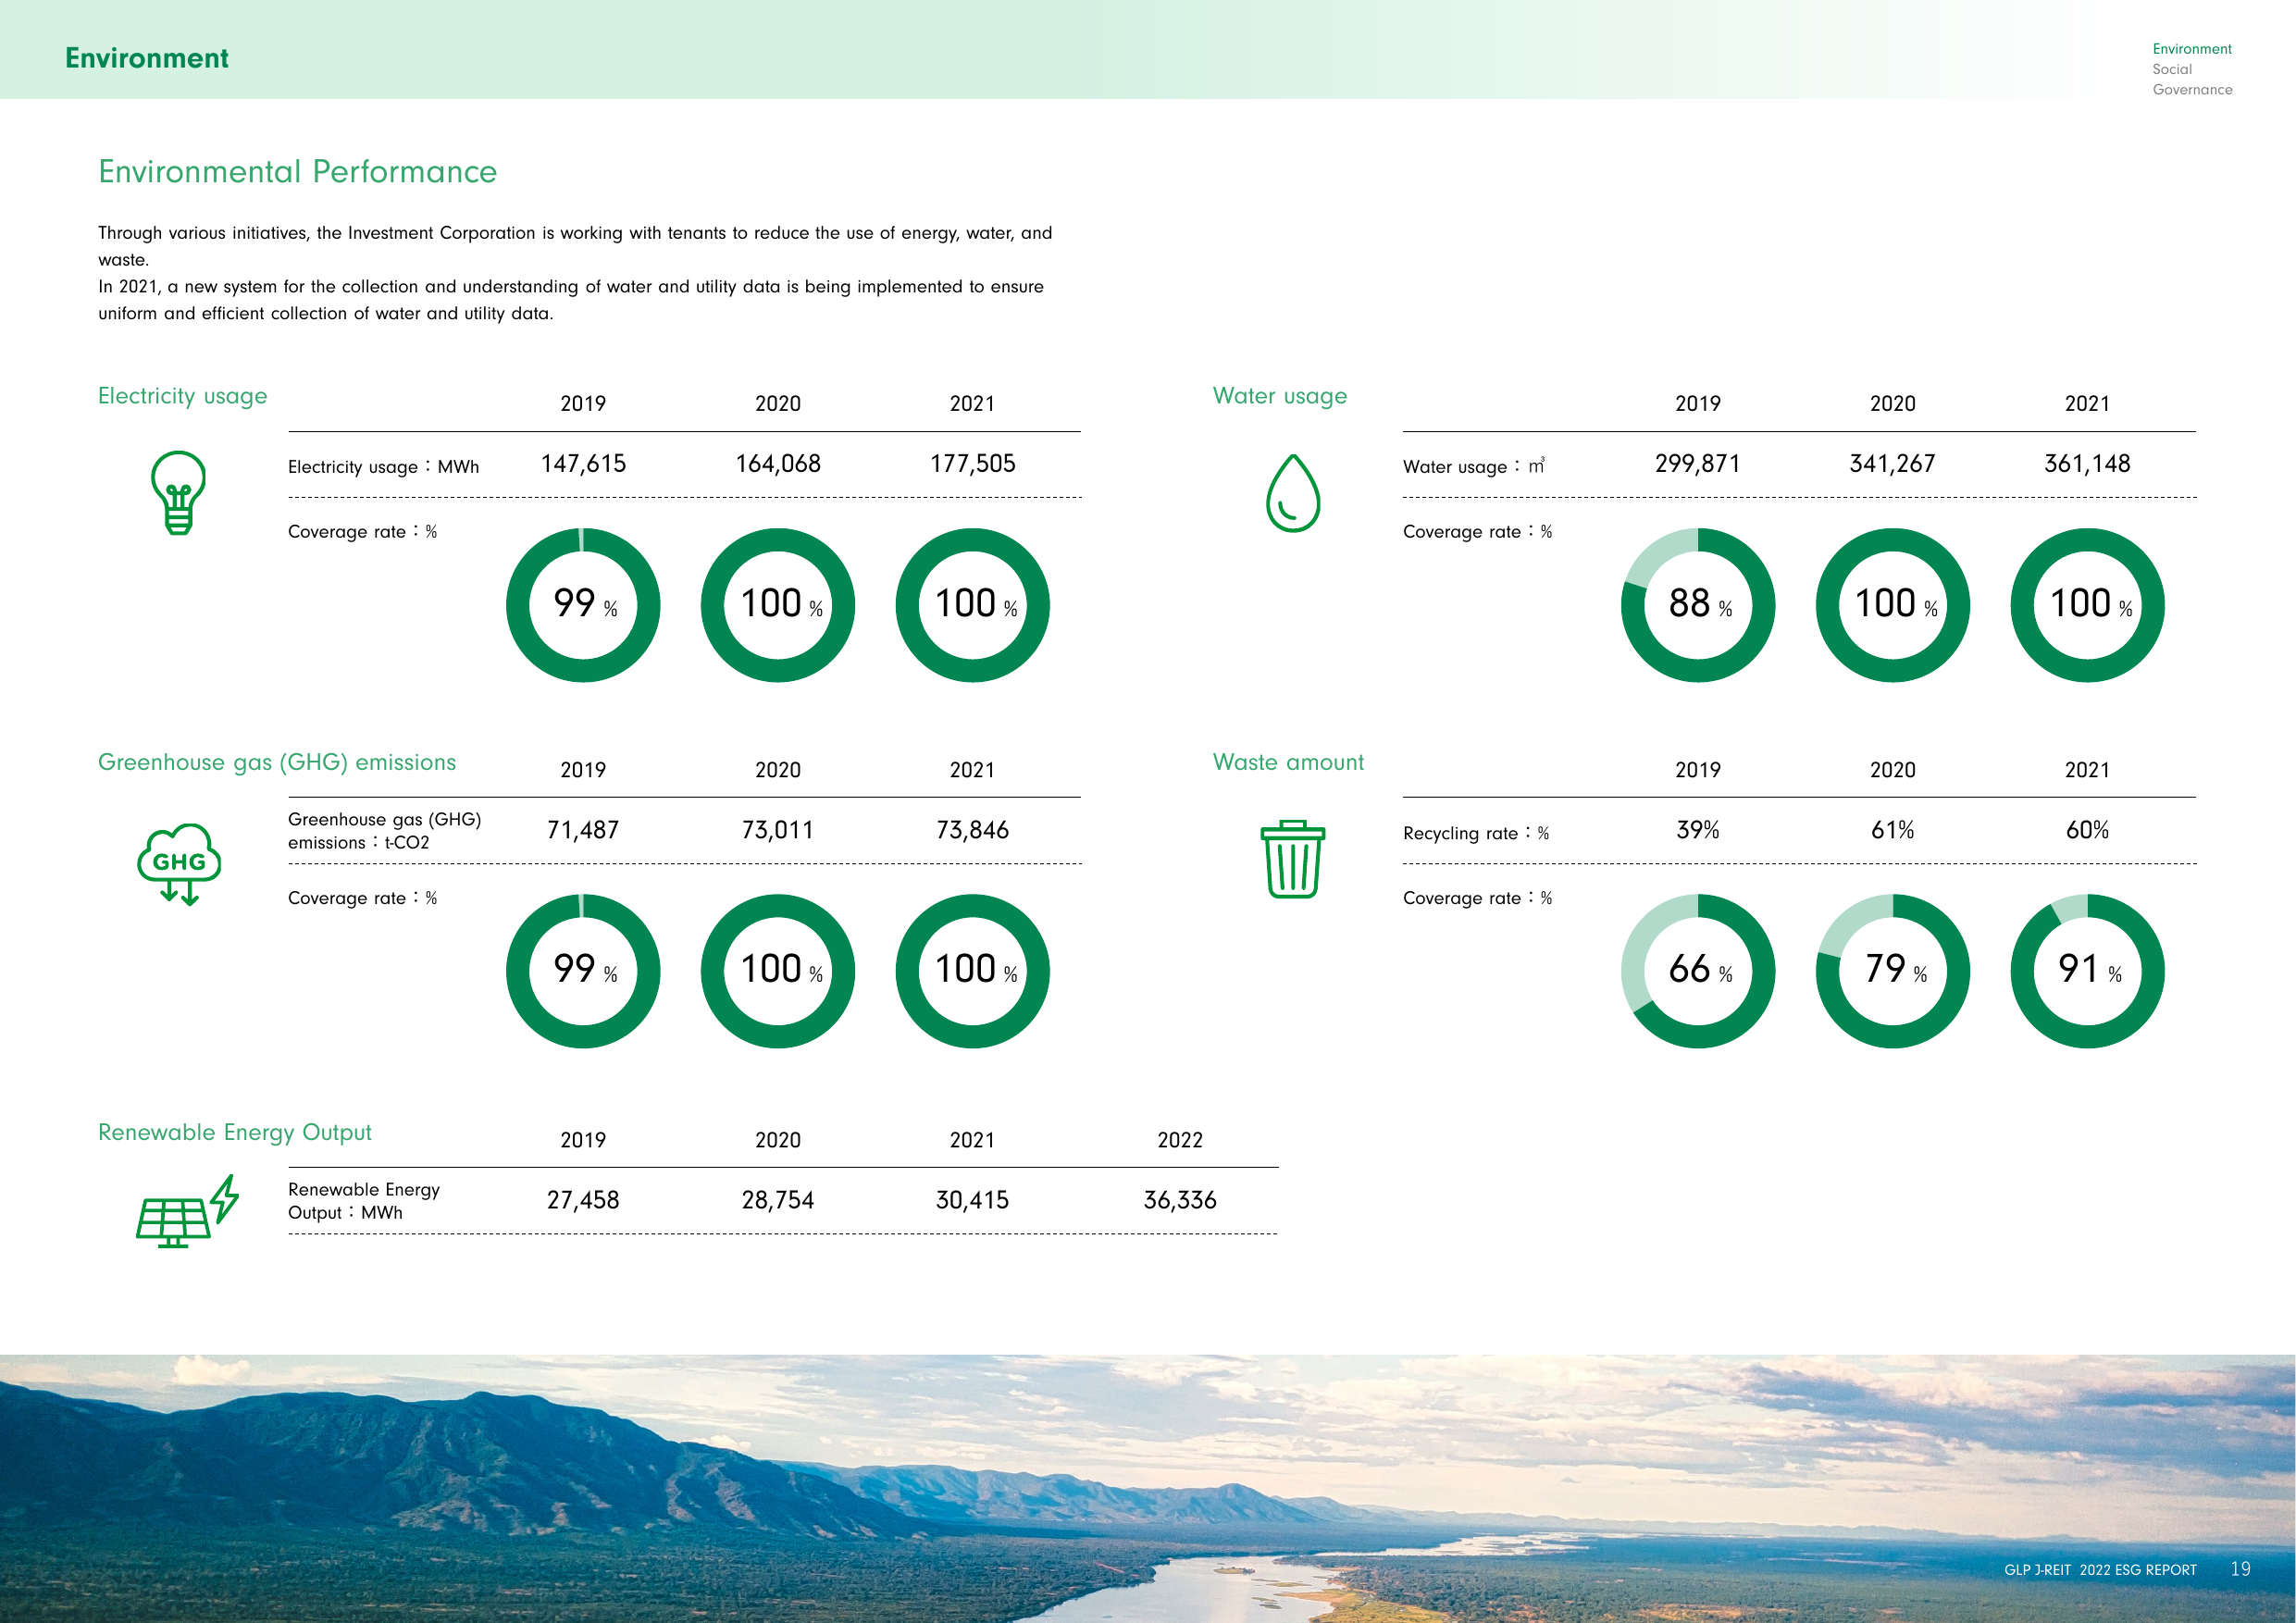Click the 164,068 electricity usage value

coord(778,464)
